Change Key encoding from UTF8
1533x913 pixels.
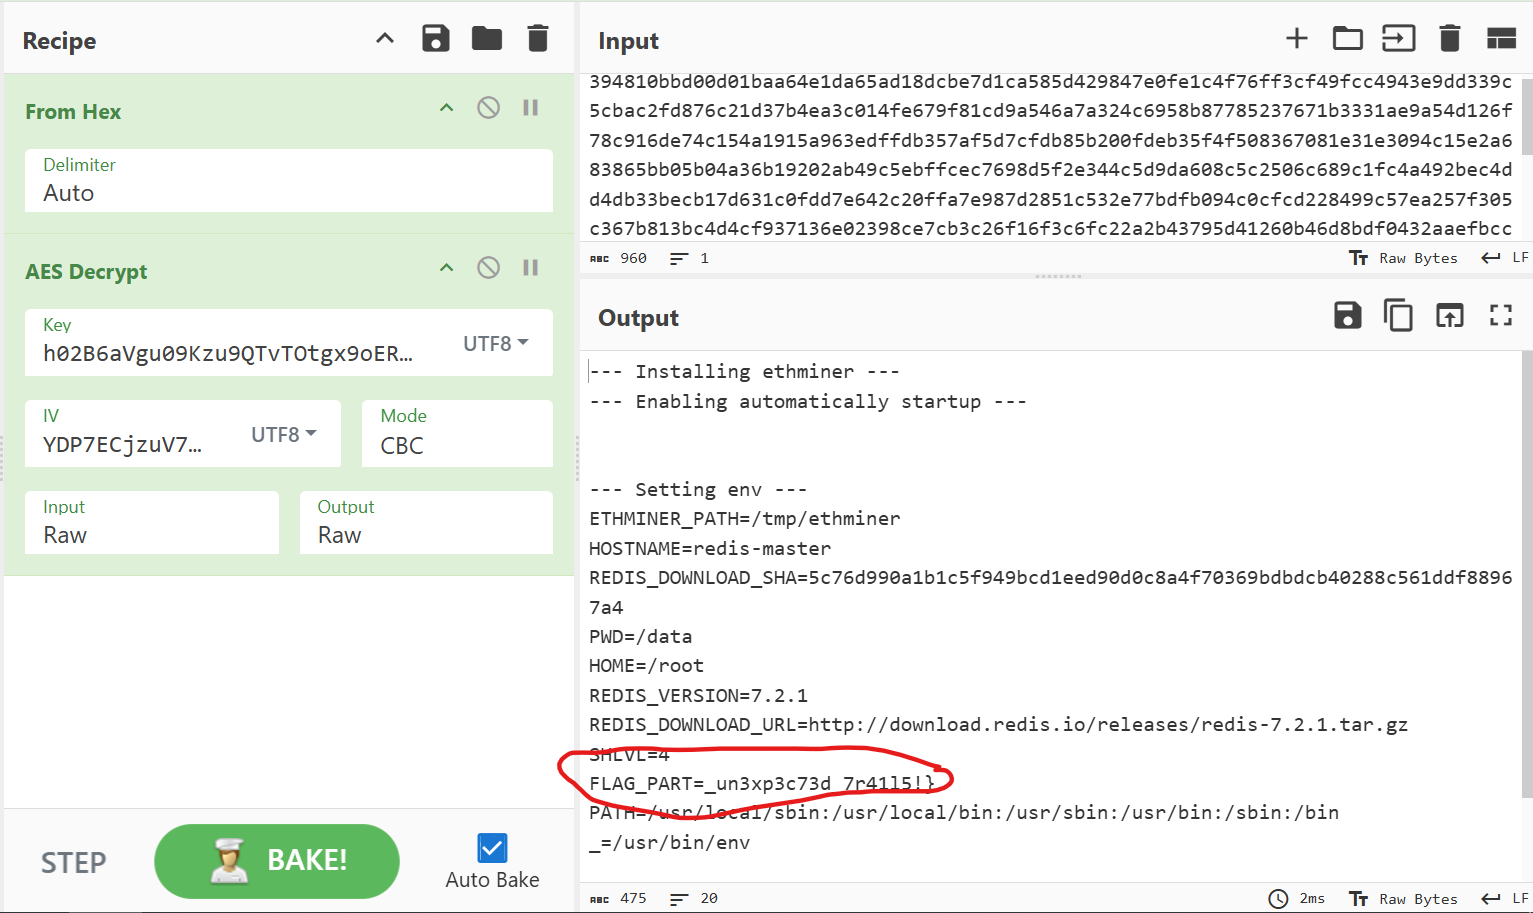click(x=496, y=343)
